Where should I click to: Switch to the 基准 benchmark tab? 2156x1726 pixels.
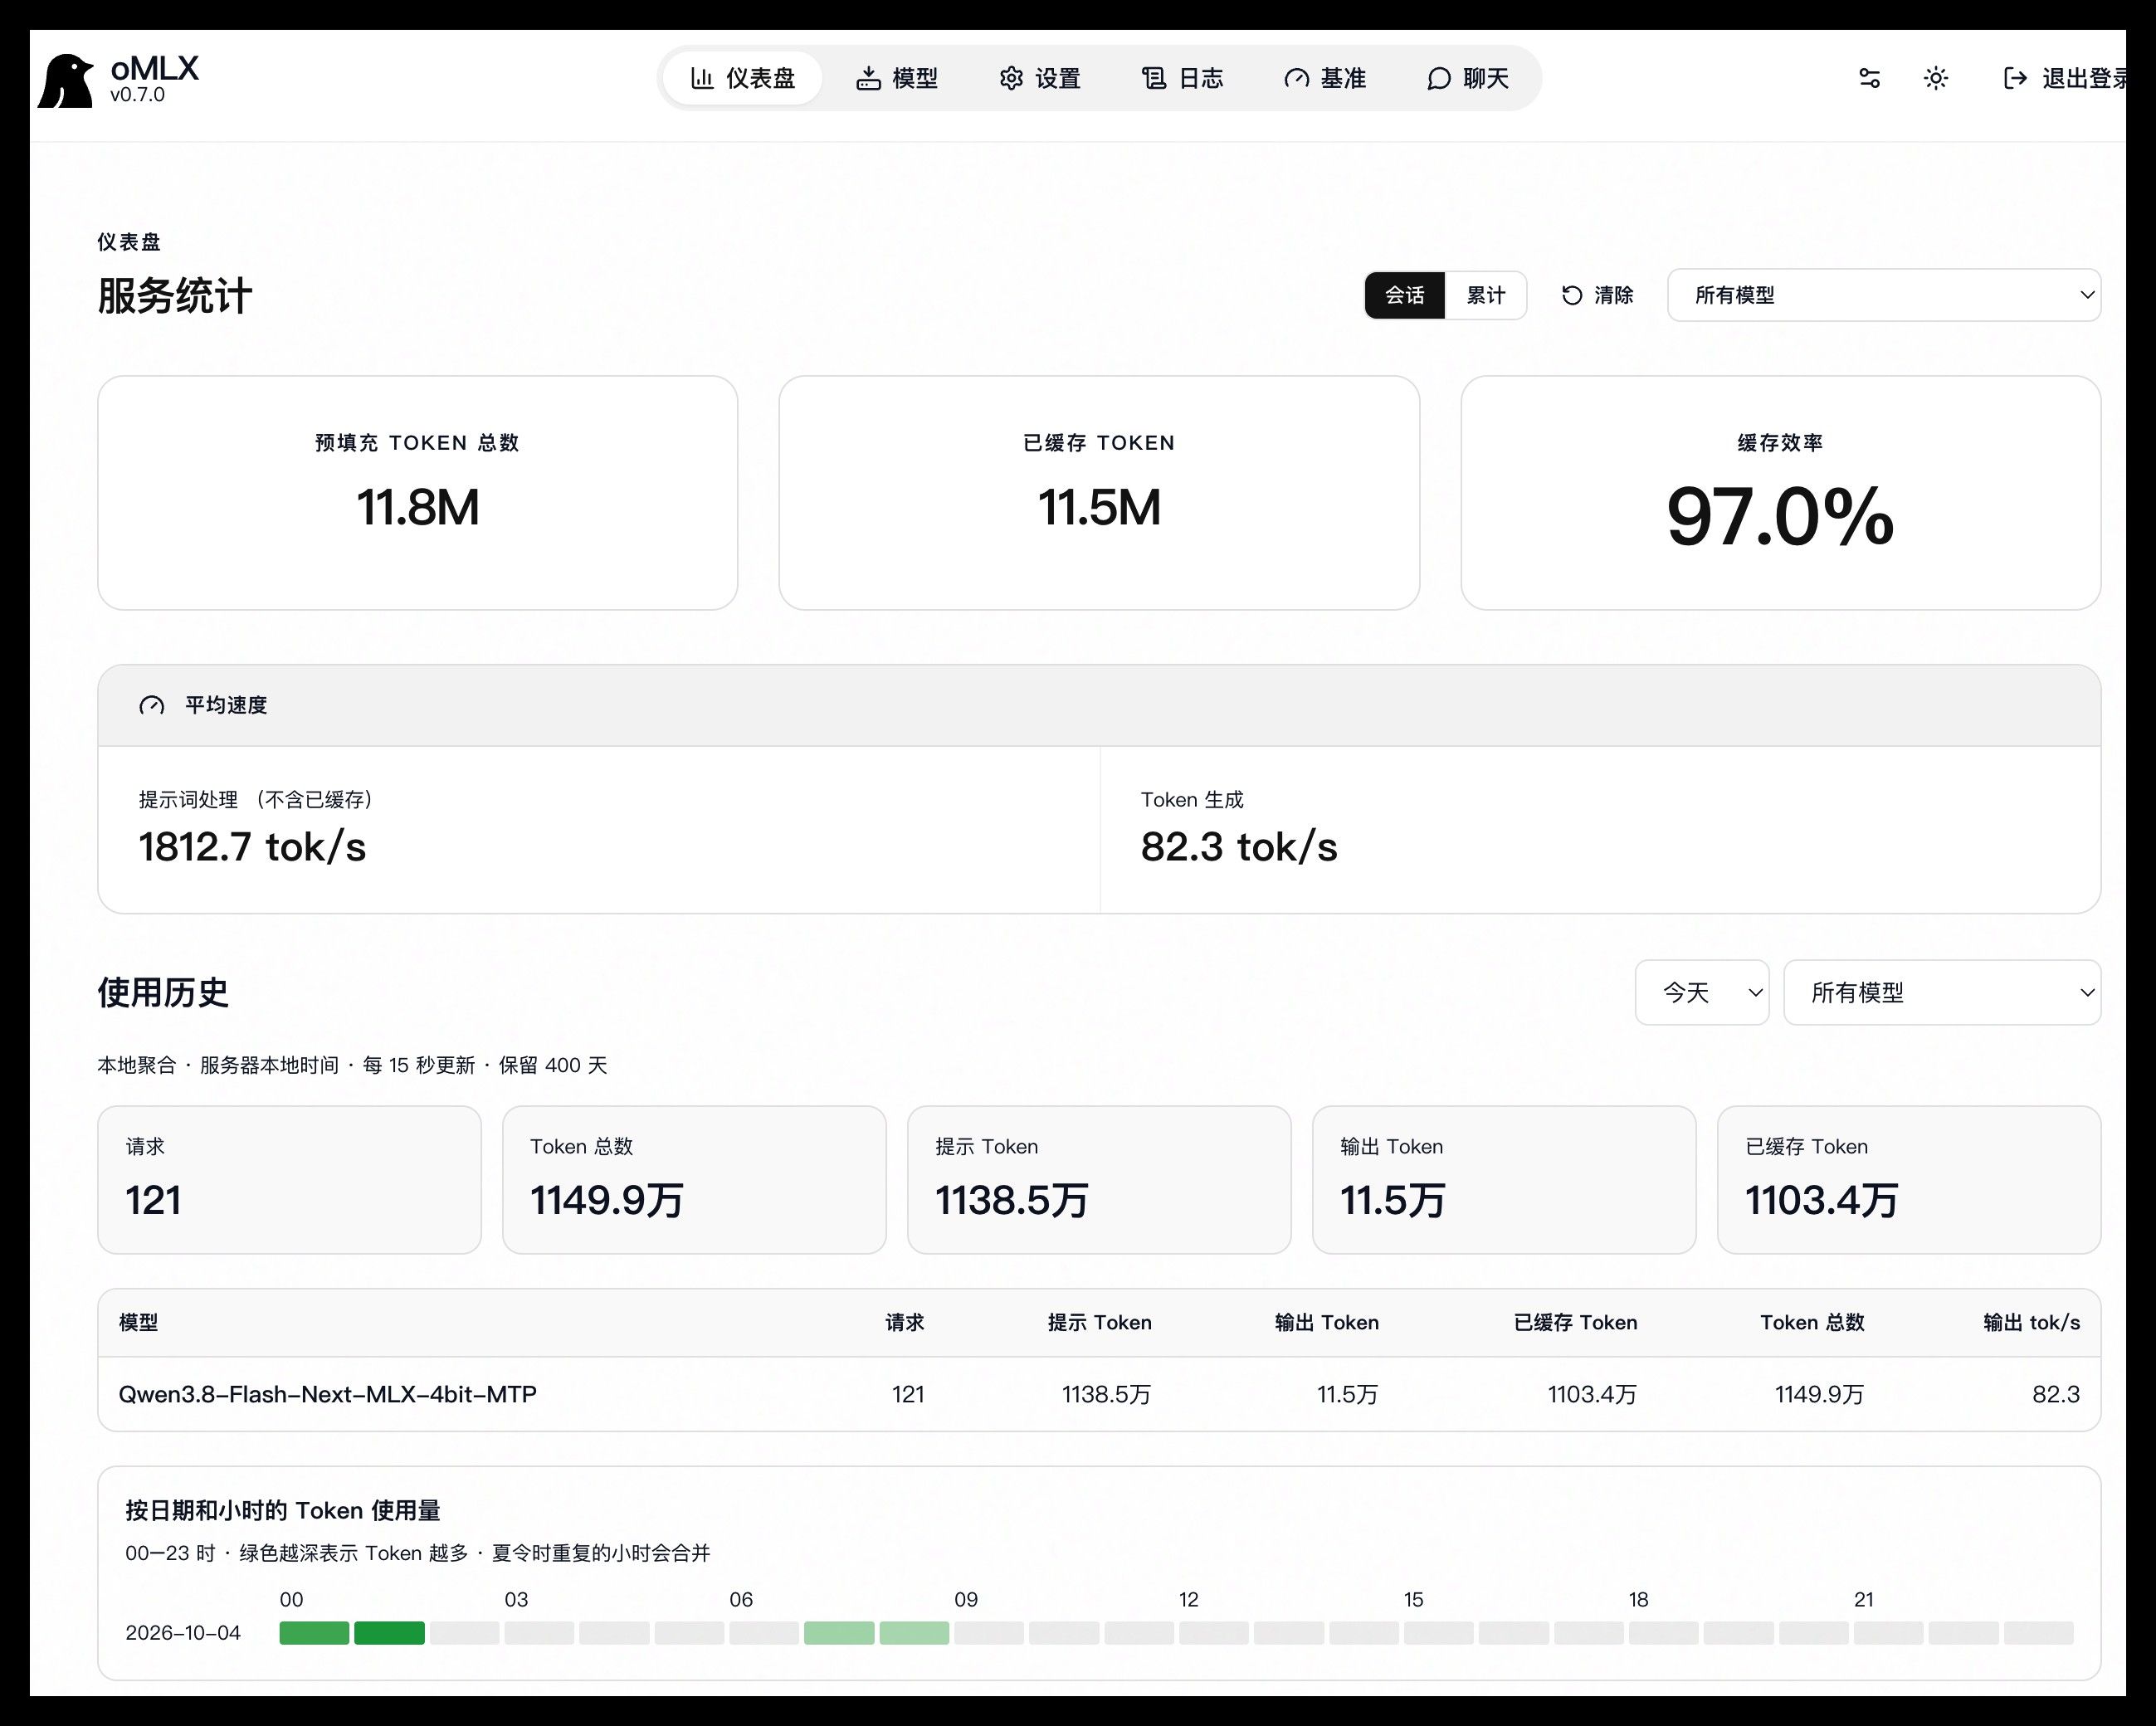pyautogui.click(x=1325, y=78)
